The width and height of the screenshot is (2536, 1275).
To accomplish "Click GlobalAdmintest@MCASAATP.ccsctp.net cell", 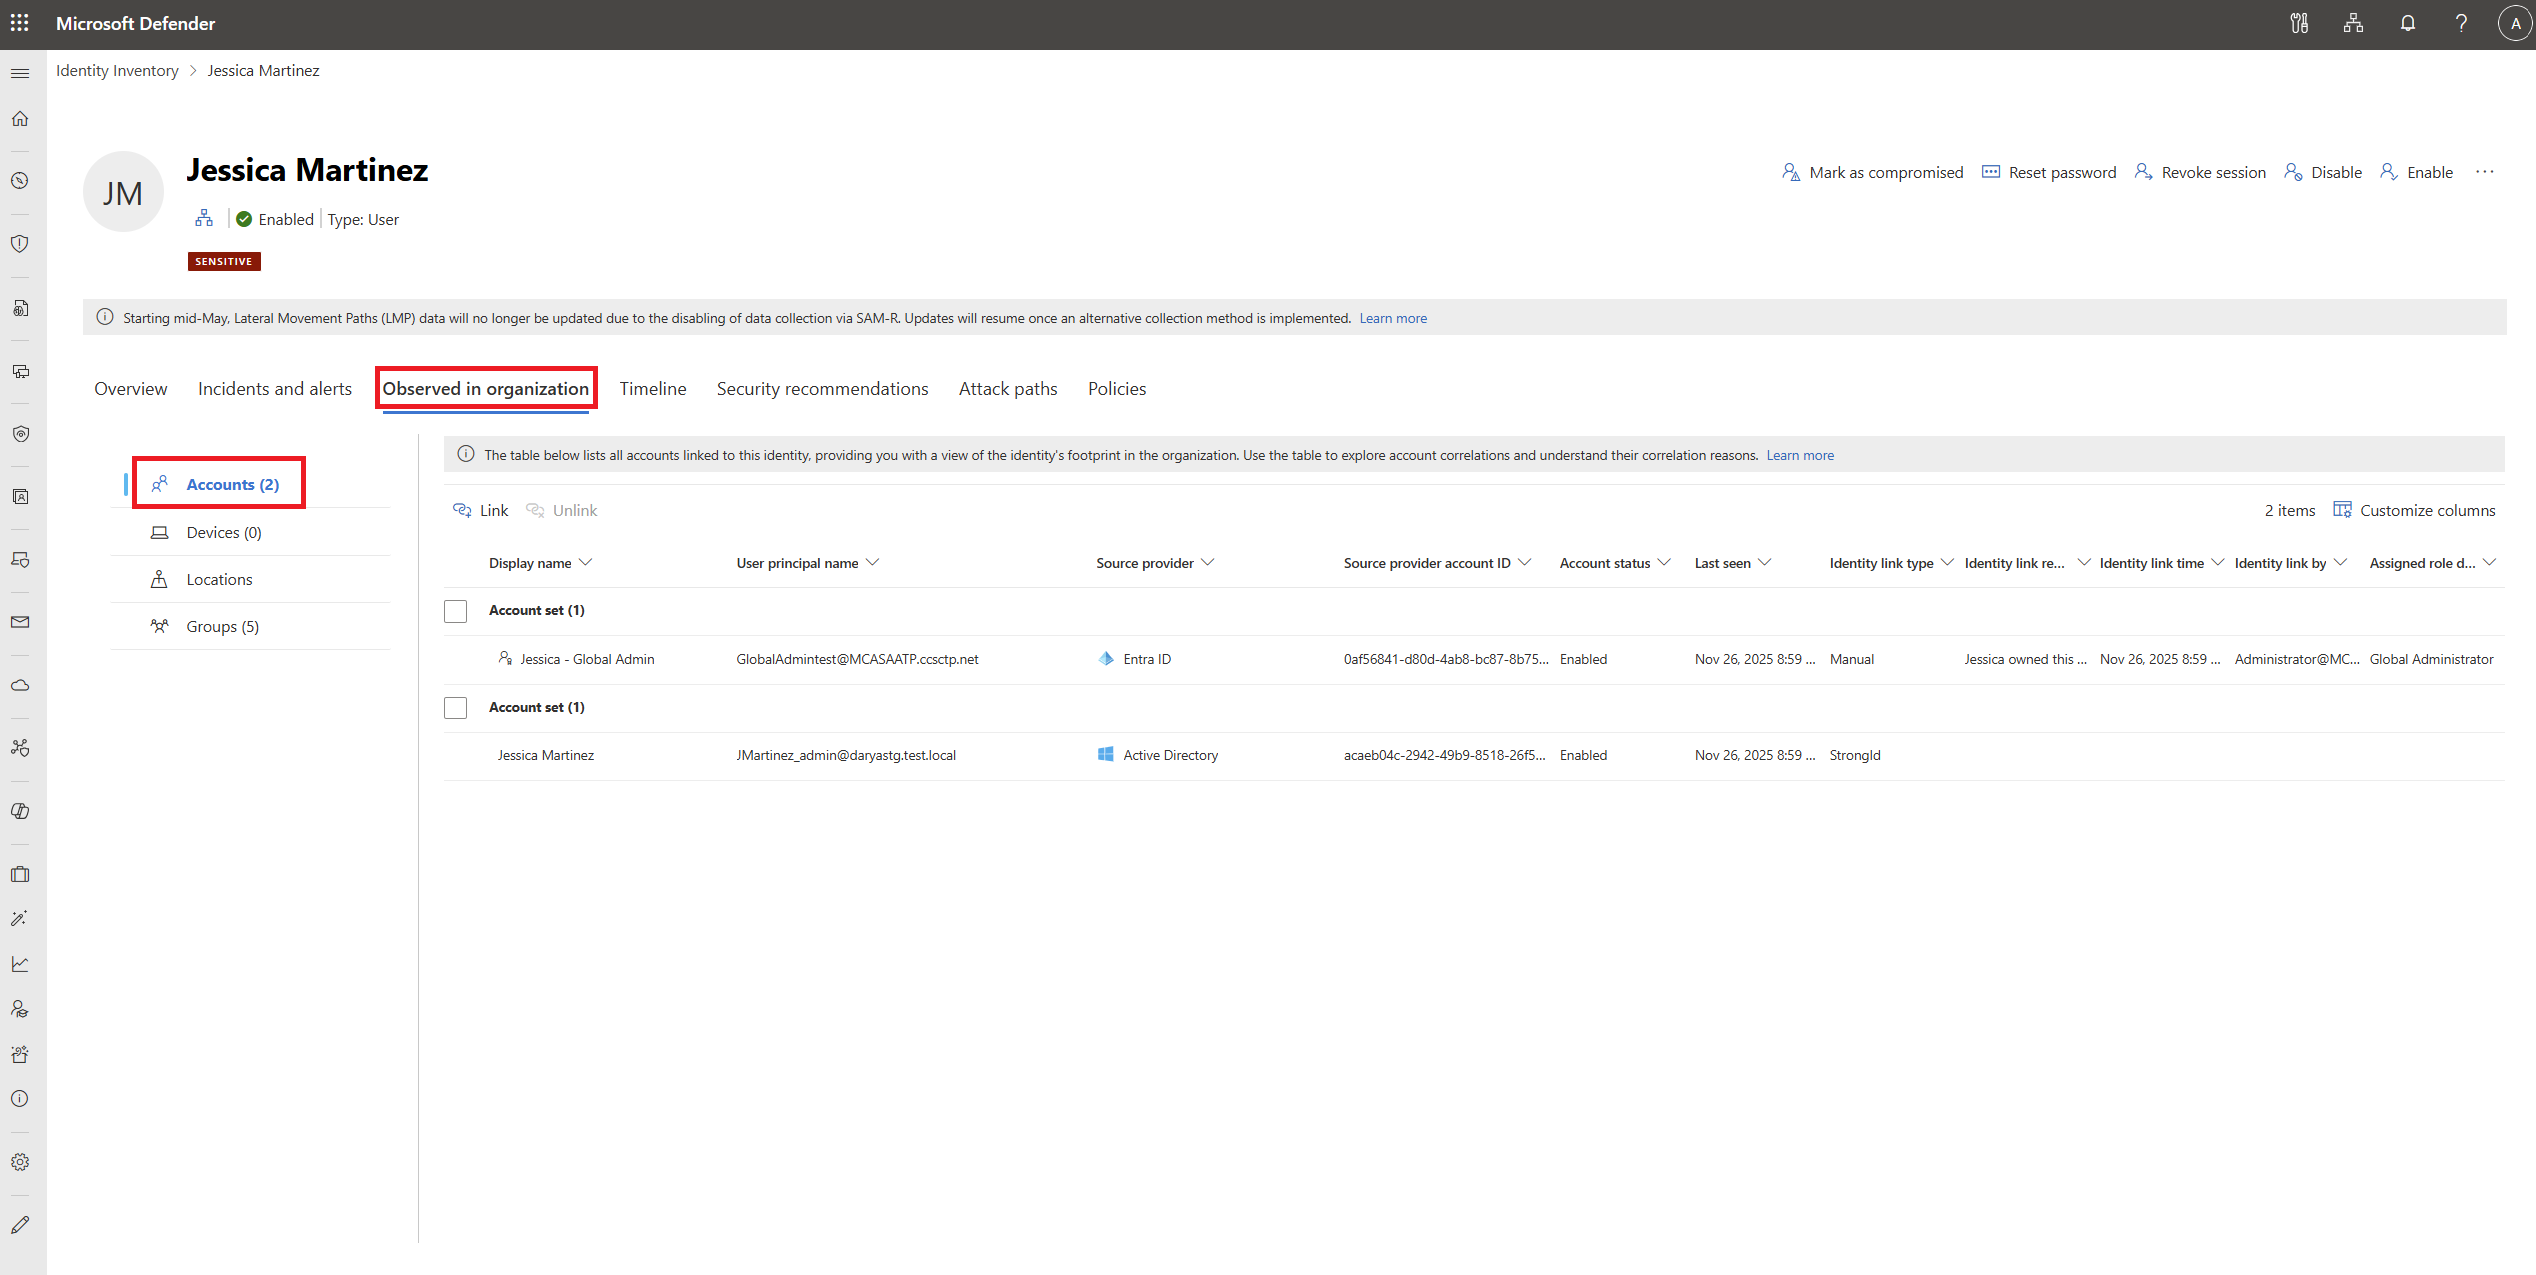I will tap(857, 659).
